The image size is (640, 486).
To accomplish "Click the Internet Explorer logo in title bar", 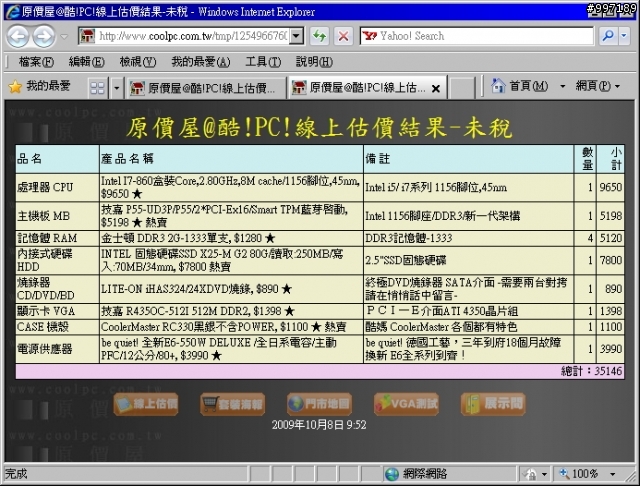I will [x=13, y=11].
